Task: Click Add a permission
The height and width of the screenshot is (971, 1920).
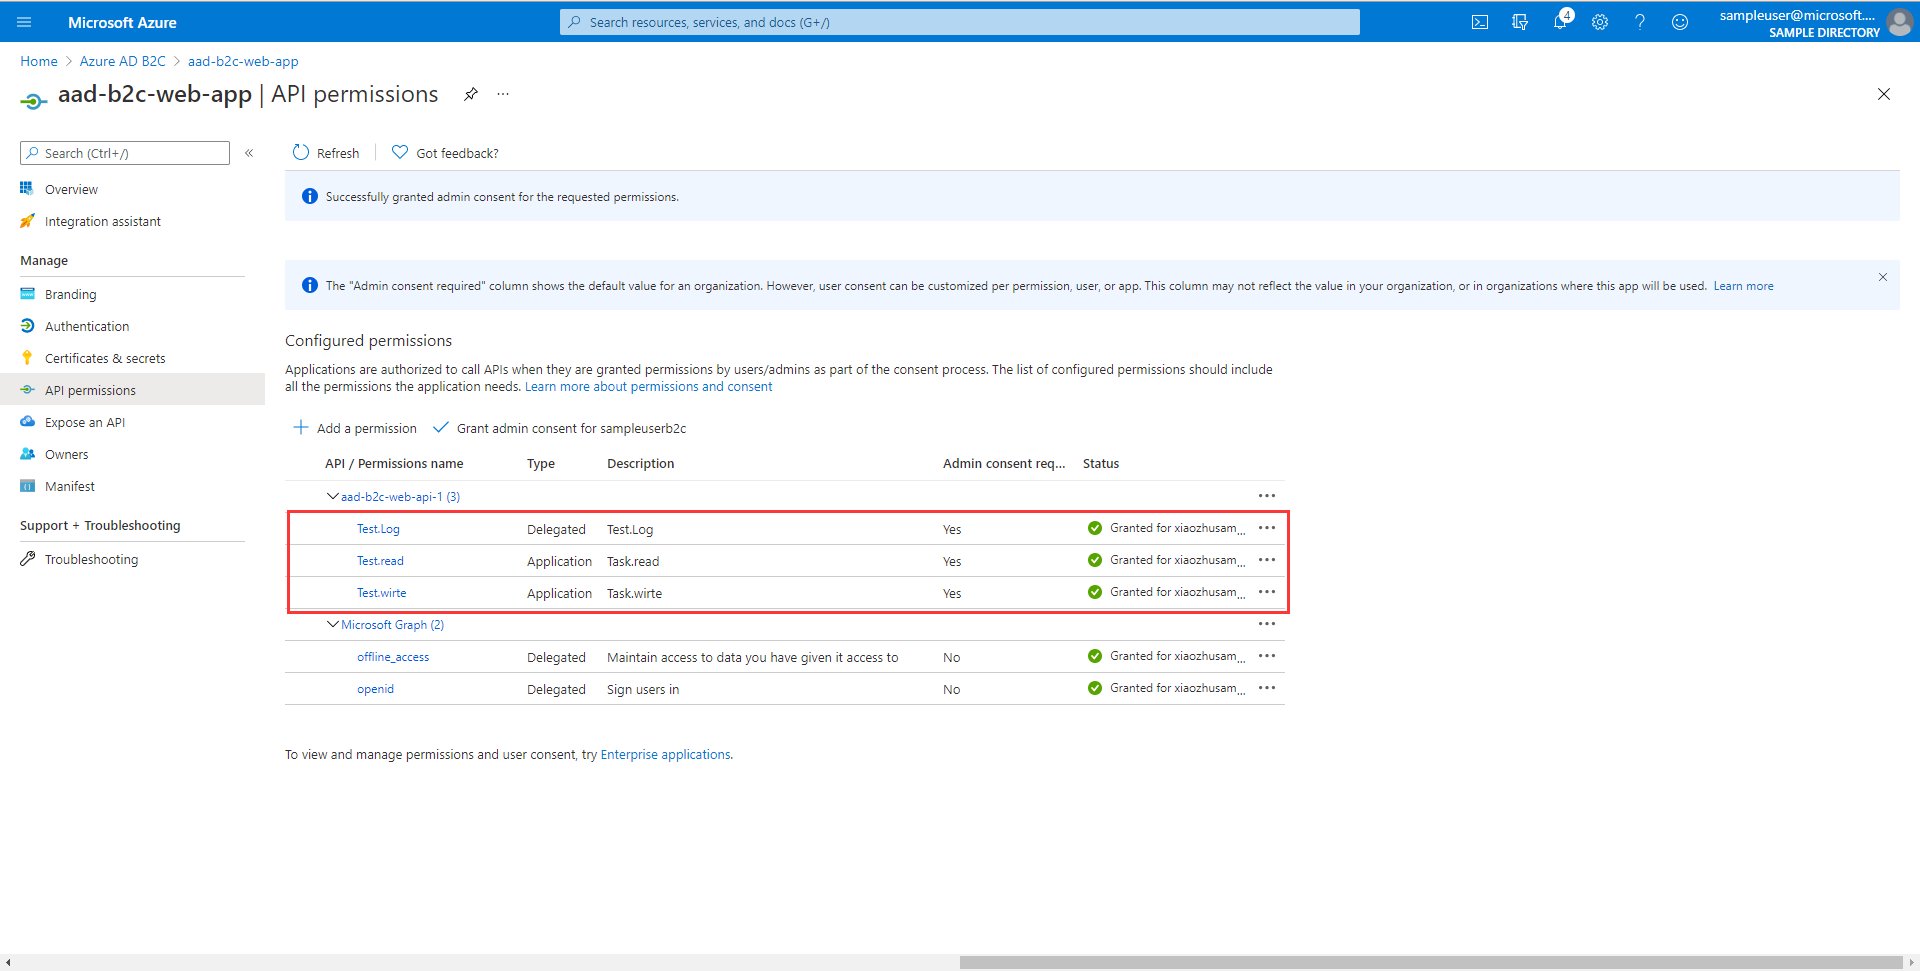Action: pos(355,428)
